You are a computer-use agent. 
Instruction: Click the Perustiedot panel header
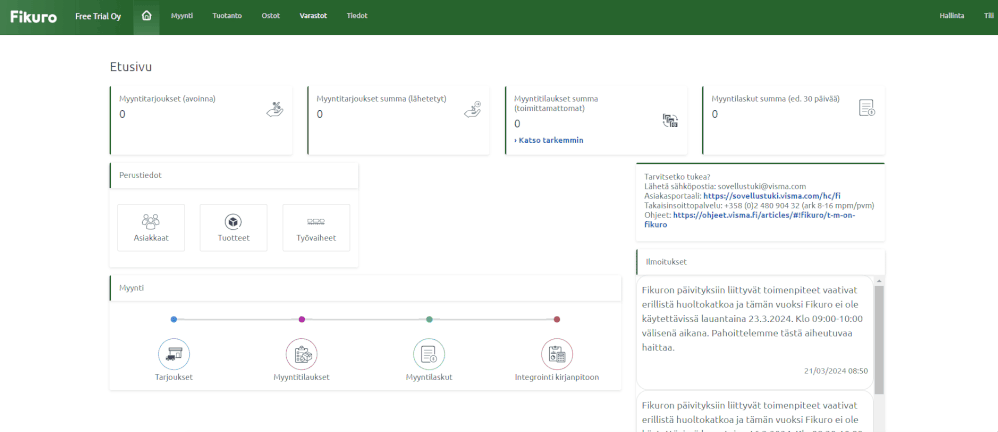pos(234,175)
